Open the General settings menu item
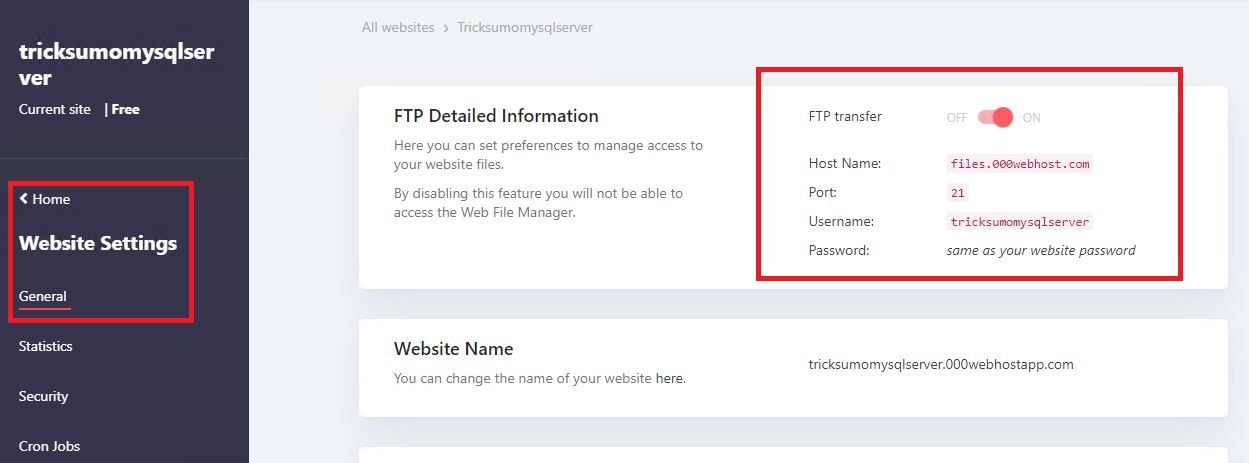1249x463 pixels. click(43, 296)
